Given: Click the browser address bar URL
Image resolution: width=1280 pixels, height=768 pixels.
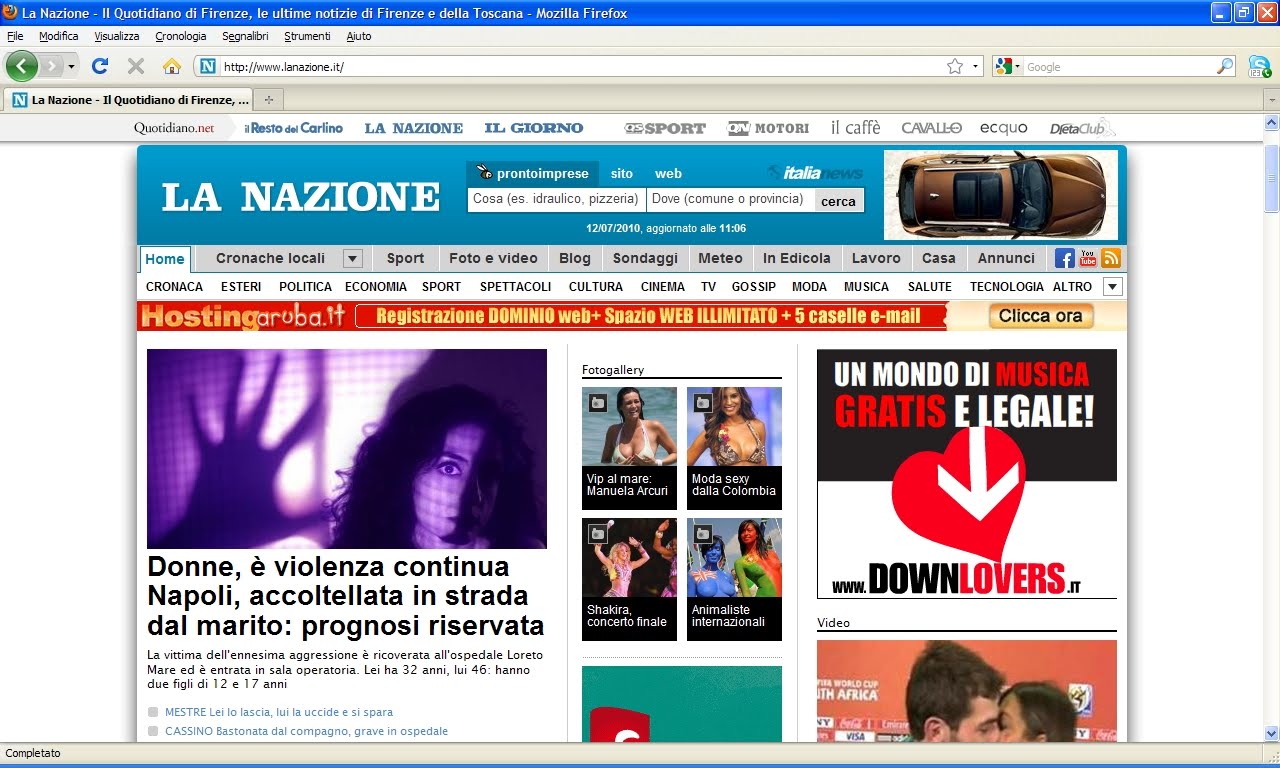Looking at the screenshot, I should click(580, 66).
